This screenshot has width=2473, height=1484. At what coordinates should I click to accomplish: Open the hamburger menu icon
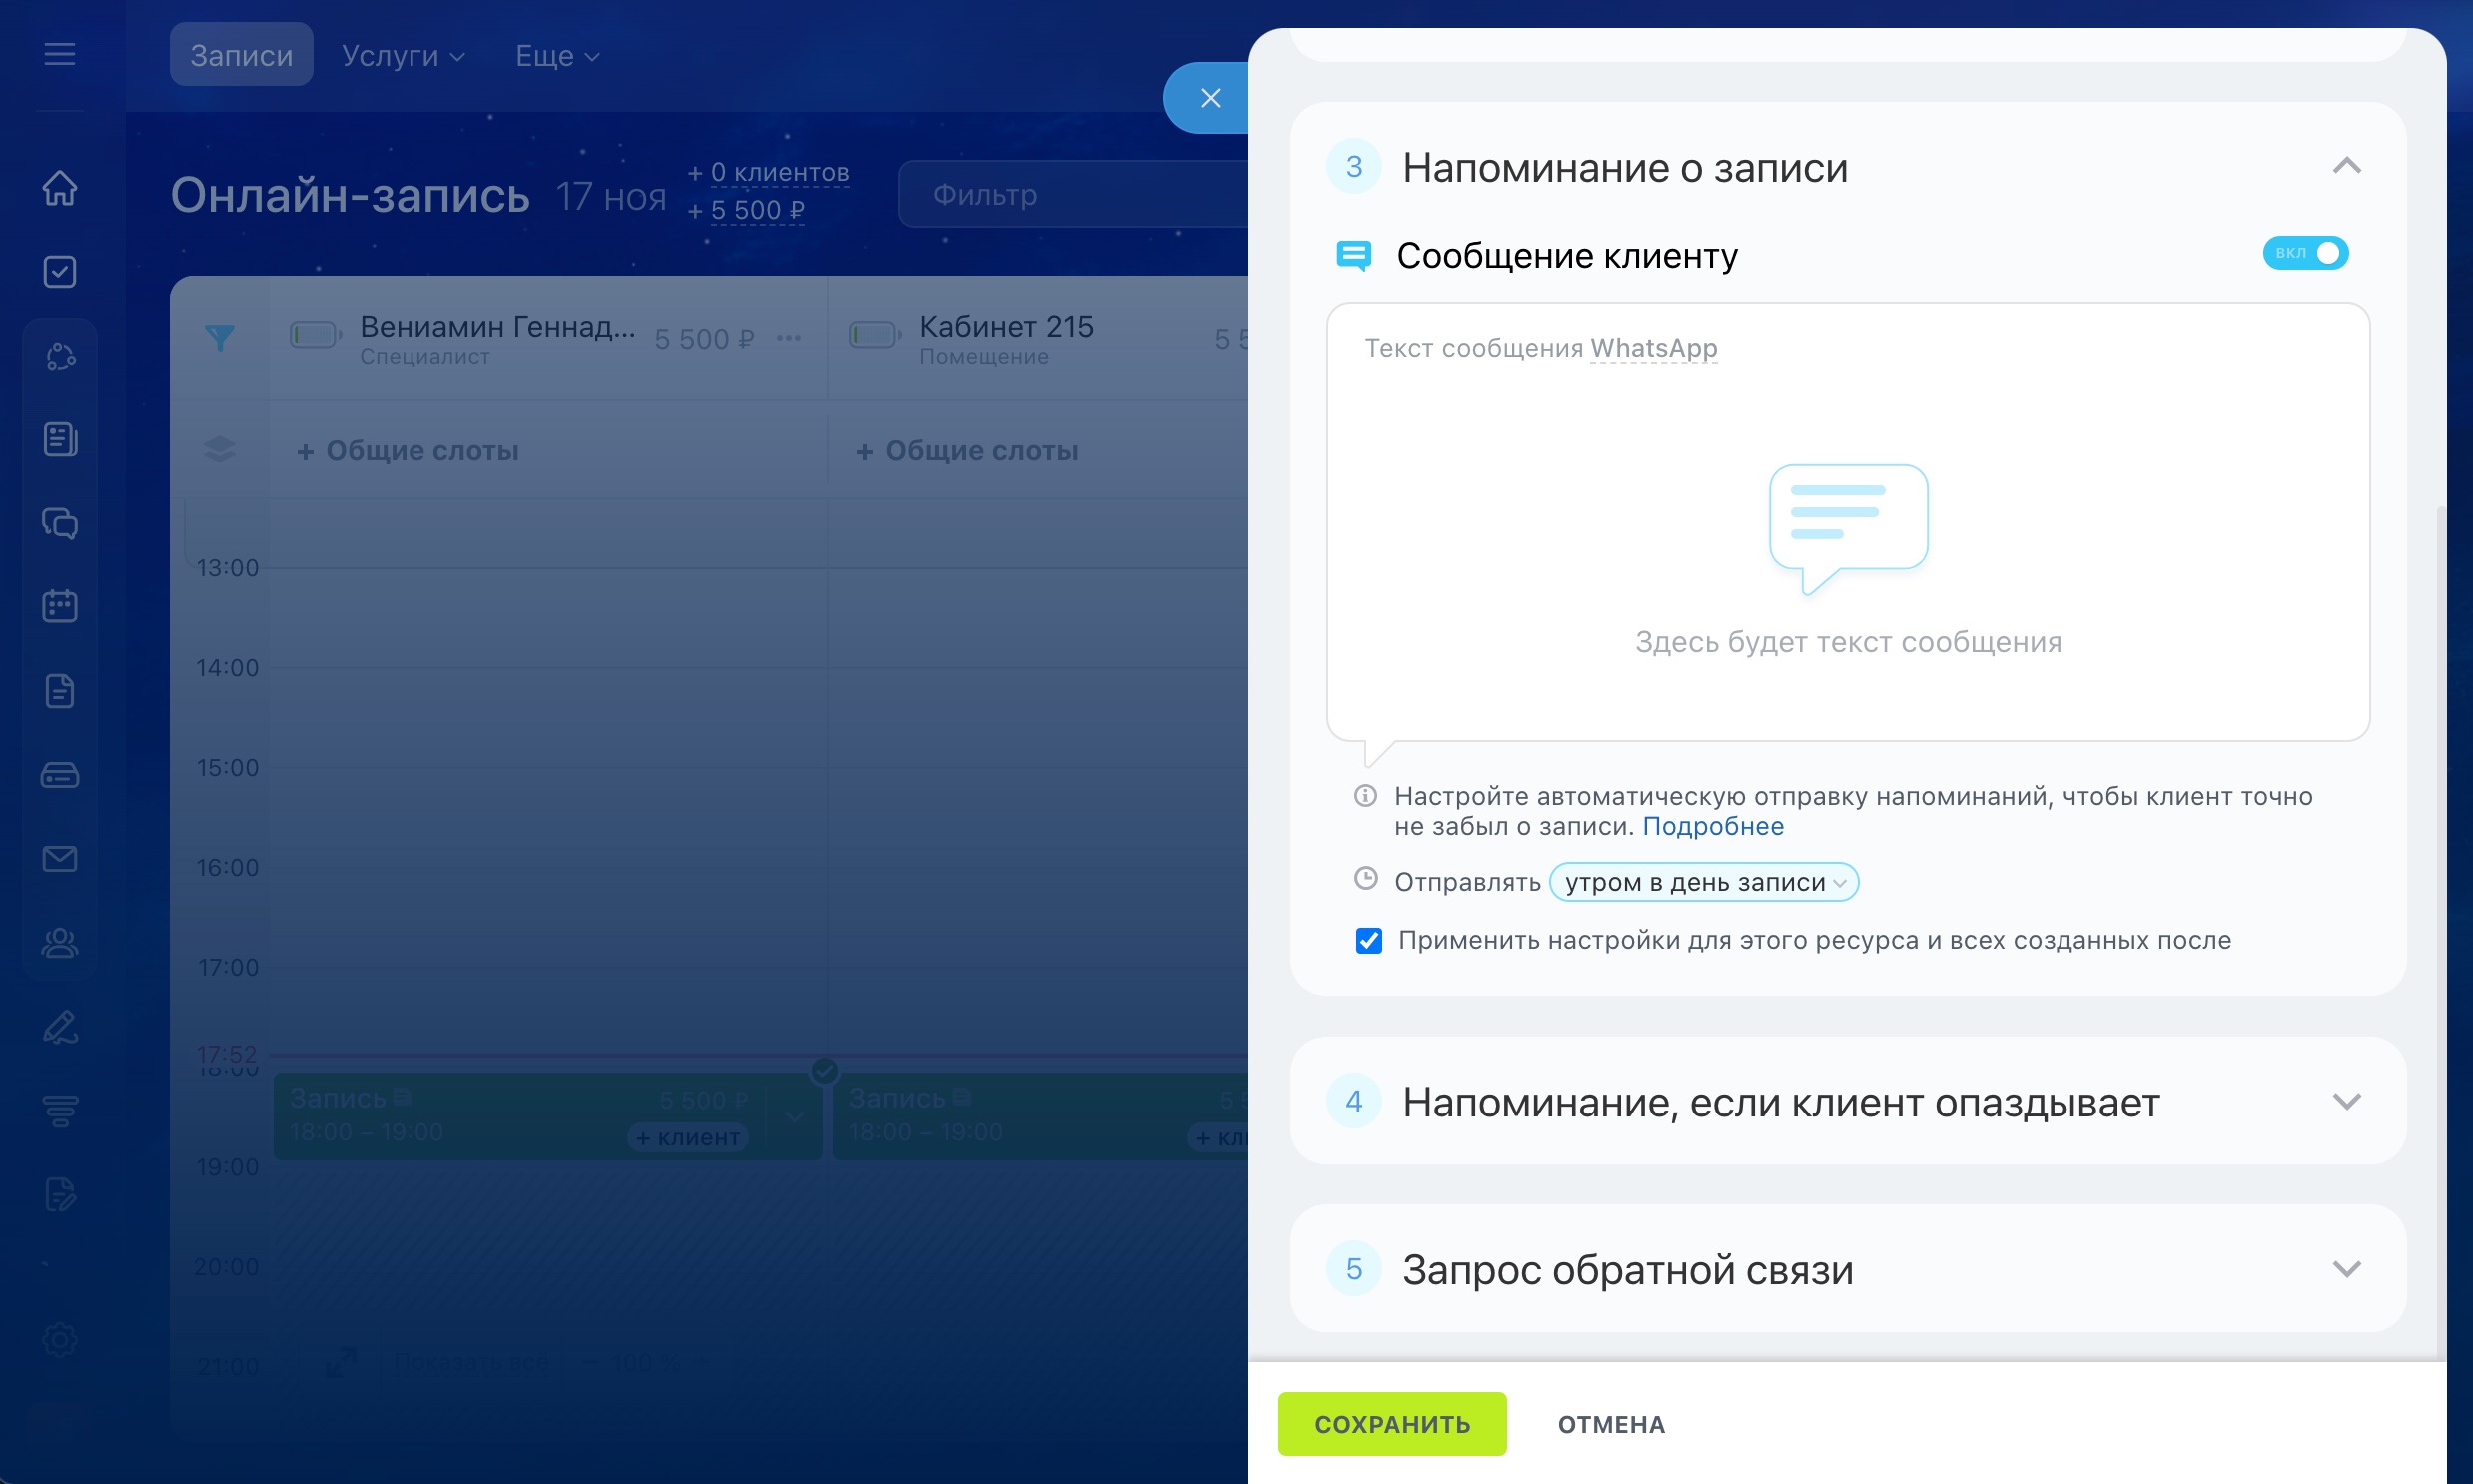60,54
